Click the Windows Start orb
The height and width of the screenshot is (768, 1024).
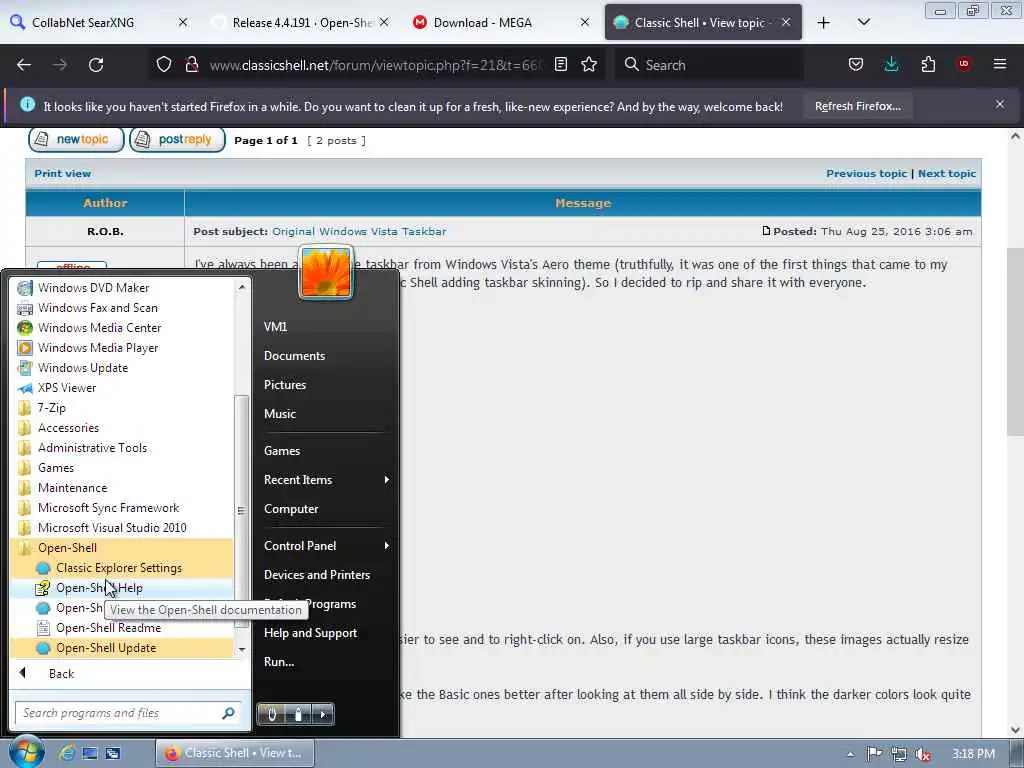point(26,752)
